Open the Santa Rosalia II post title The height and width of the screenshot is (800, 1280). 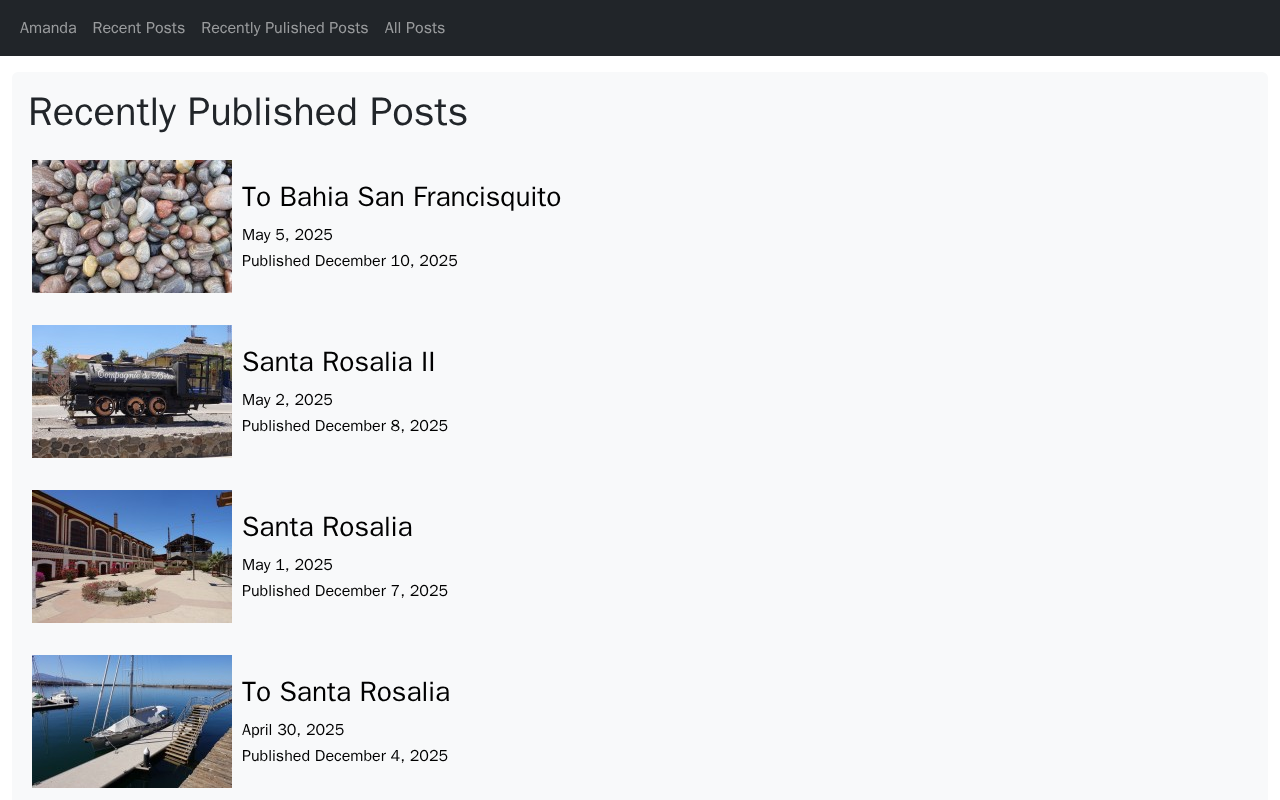(338, 362)
